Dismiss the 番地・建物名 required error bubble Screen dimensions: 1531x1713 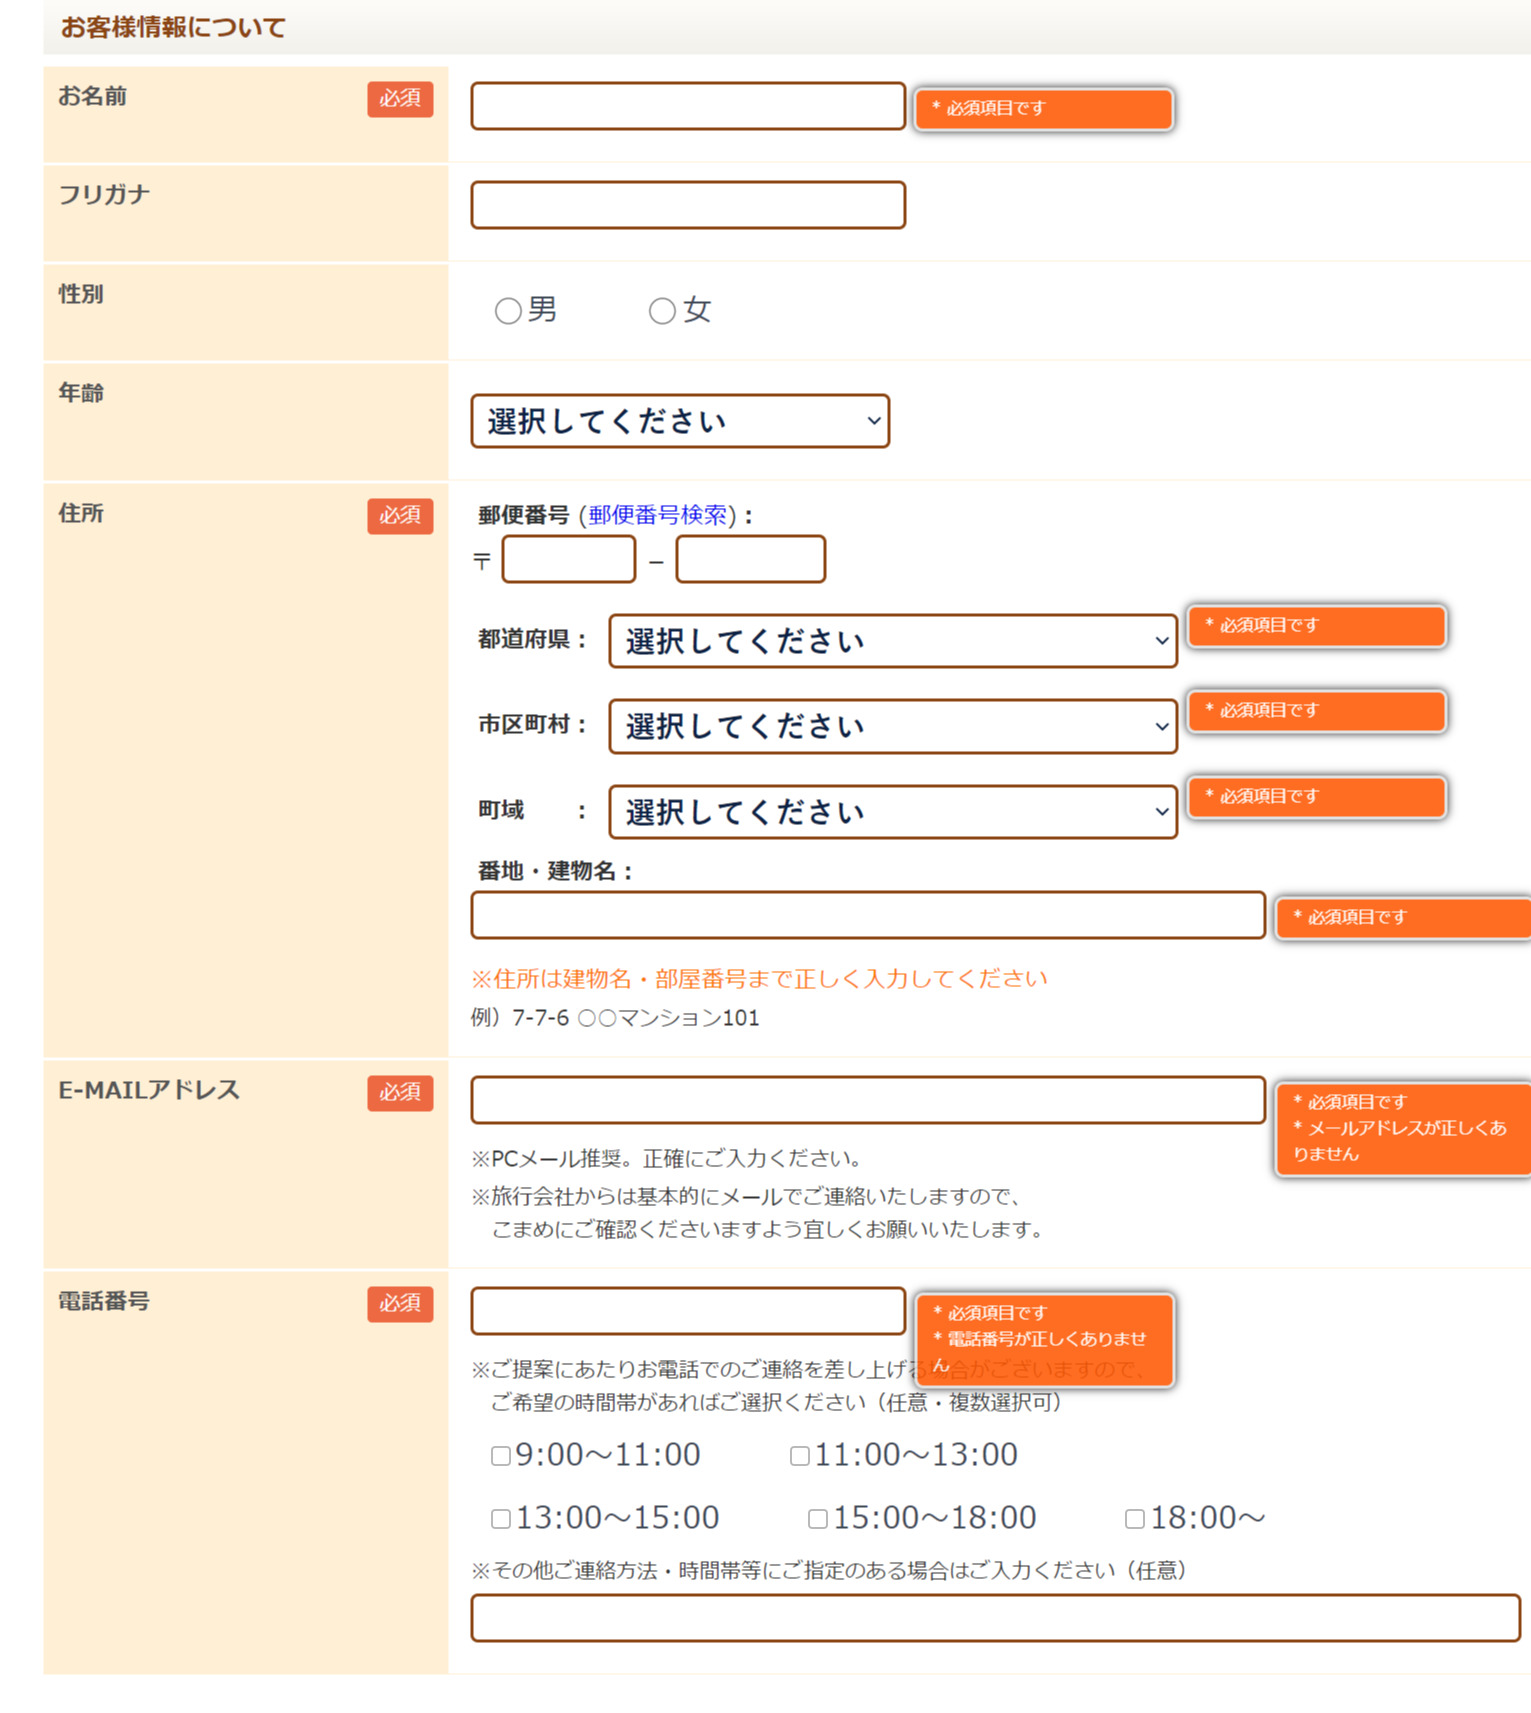click(x=1403, y=917)
